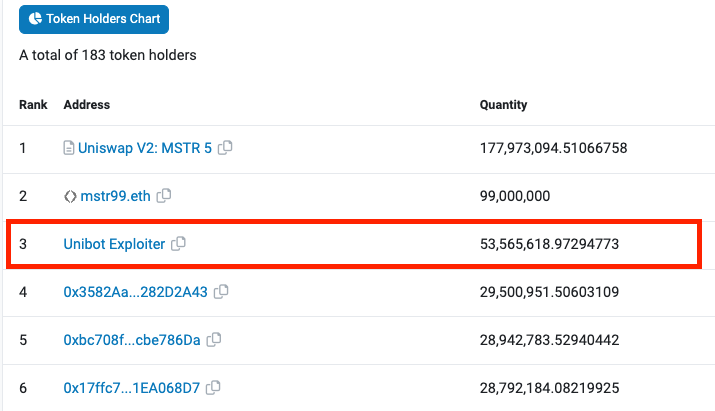Open holder 0x3582Aa...282D2A43 link
Image resolution: width=715 pixels, height=411 pixels.
pyautogui.click(x=135, y=292)
